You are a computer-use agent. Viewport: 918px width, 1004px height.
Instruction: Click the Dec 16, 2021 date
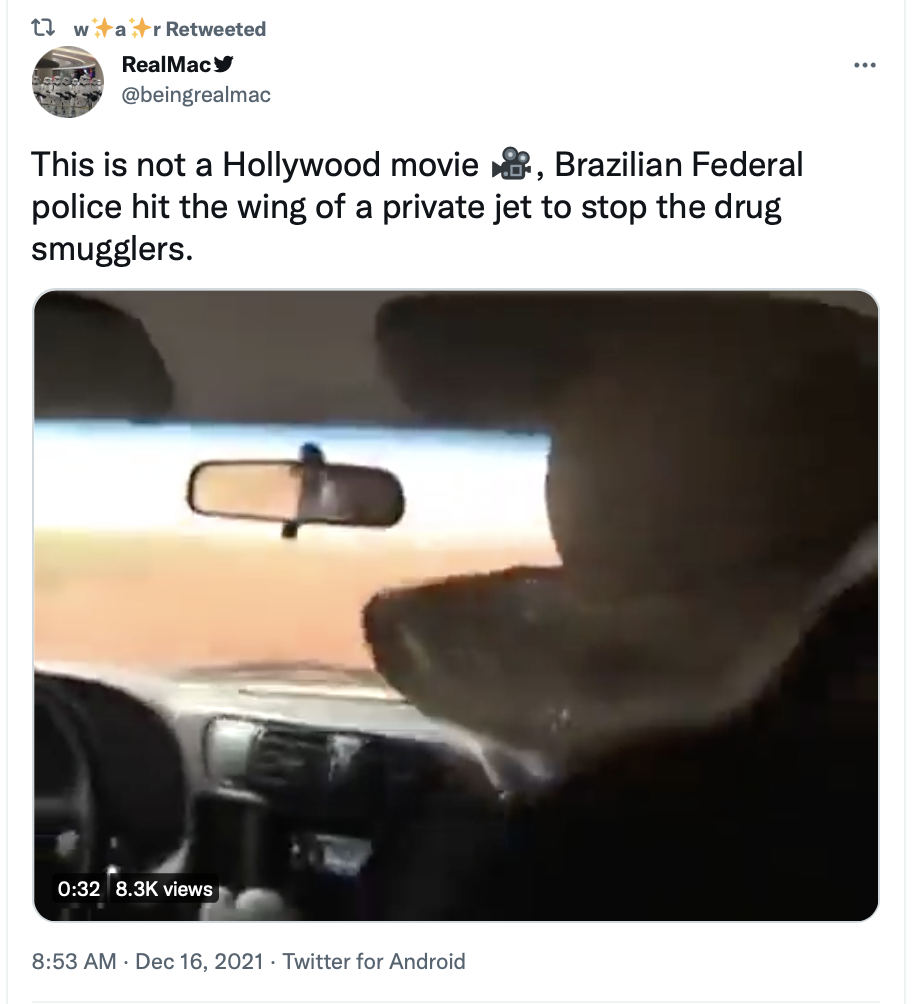pyautogui.click(x=199, y=961)
